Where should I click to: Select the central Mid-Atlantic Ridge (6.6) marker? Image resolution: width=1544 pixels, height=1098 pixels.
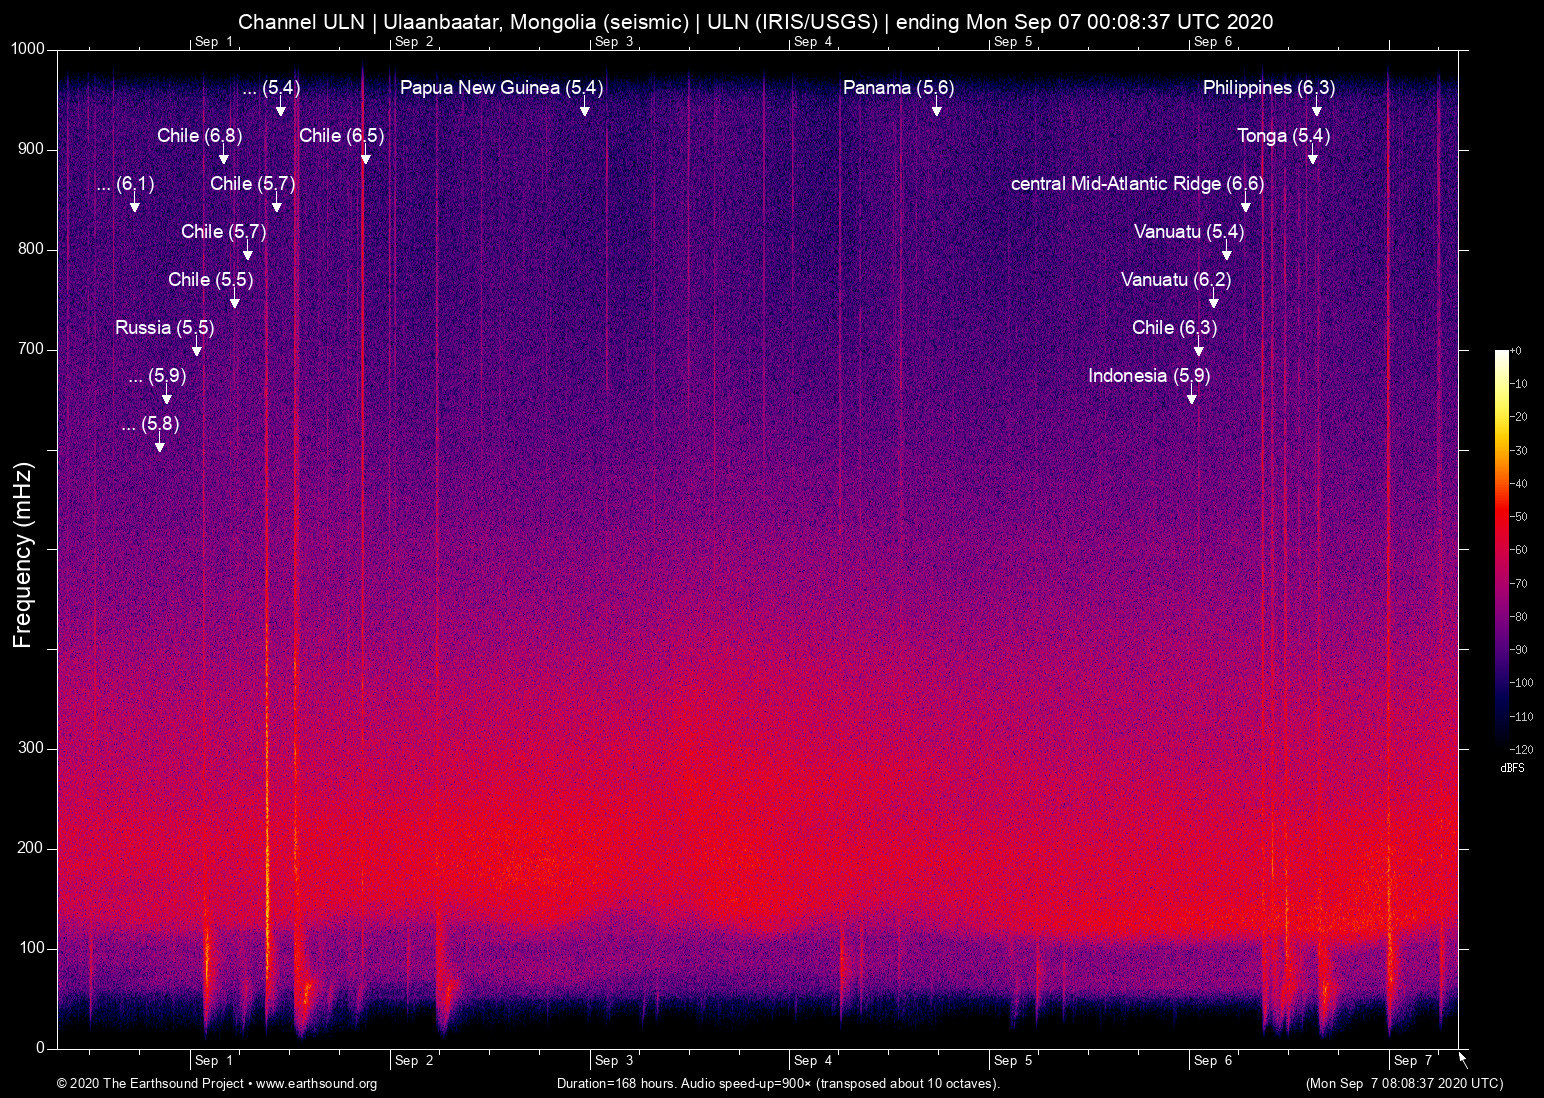pos(1138,184)
